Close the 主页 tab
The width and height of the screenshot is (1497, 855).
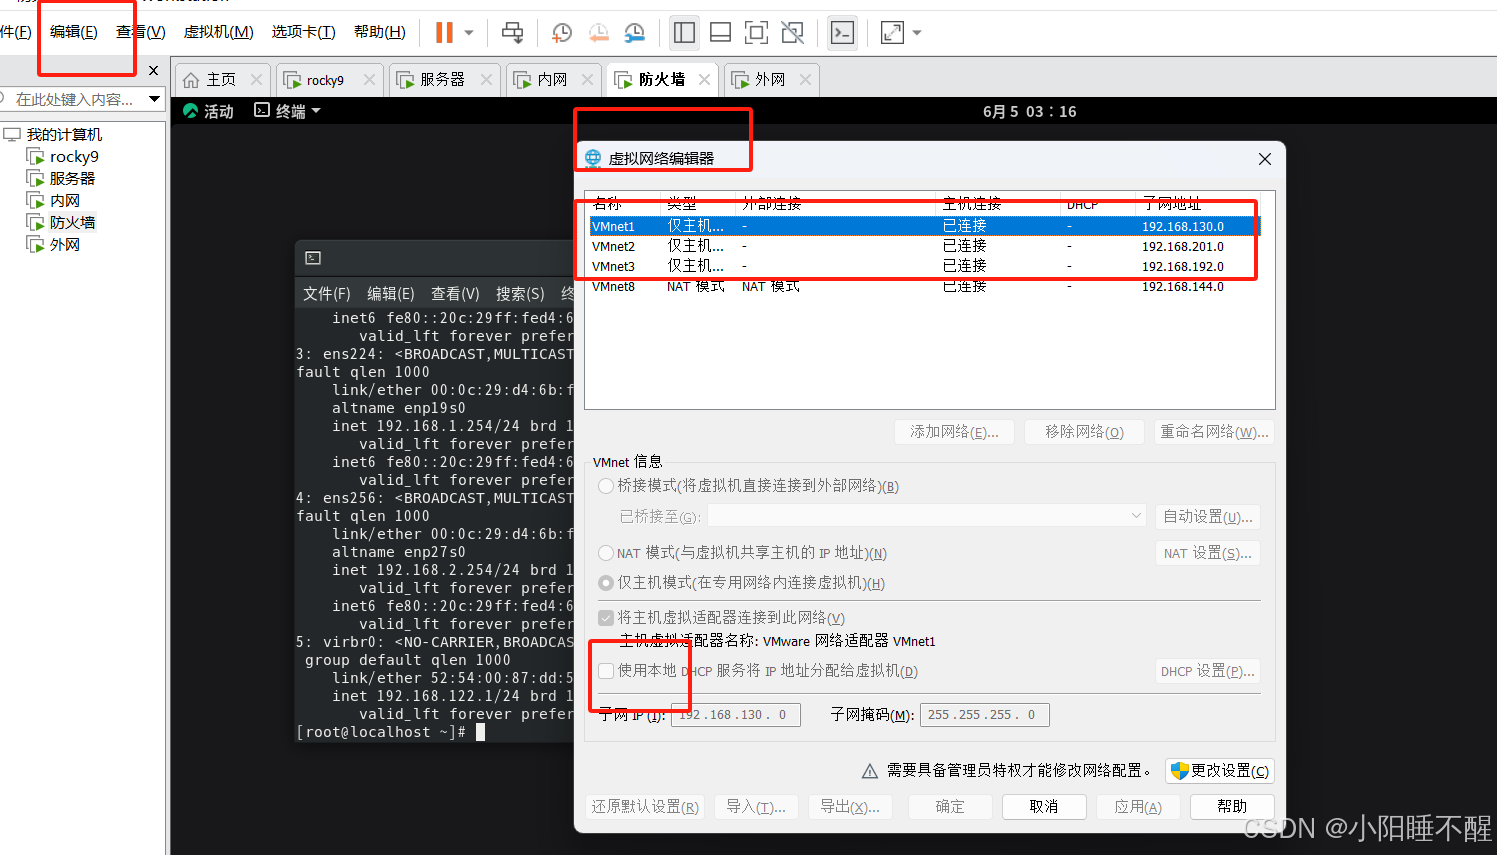click(256, 79)
